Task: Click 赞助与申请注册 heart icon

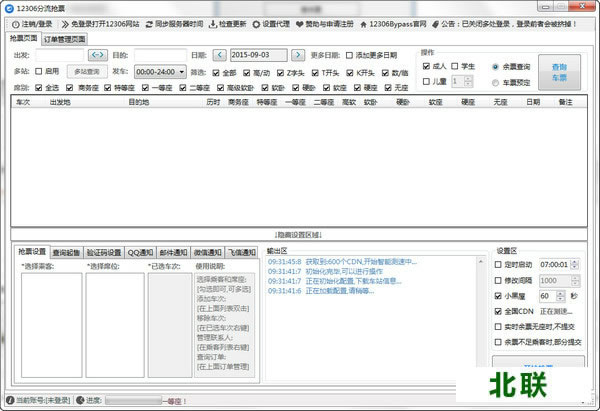Action: click(310, 23)
